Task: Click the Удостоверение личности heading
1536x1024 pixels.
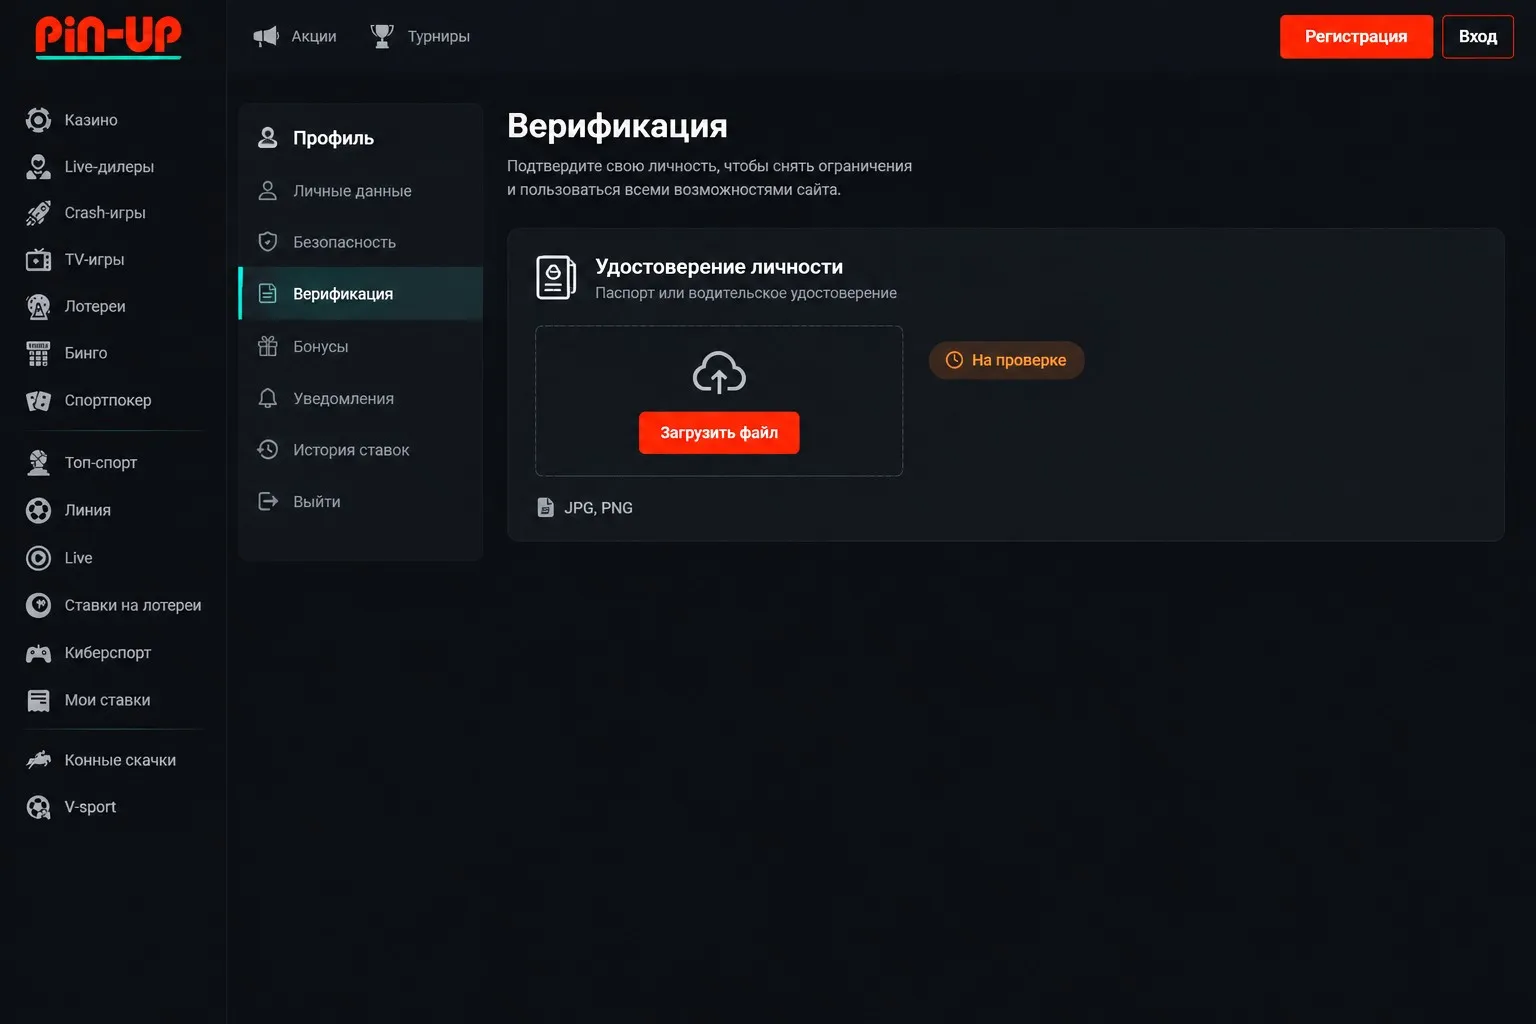Action: (719, 267)
